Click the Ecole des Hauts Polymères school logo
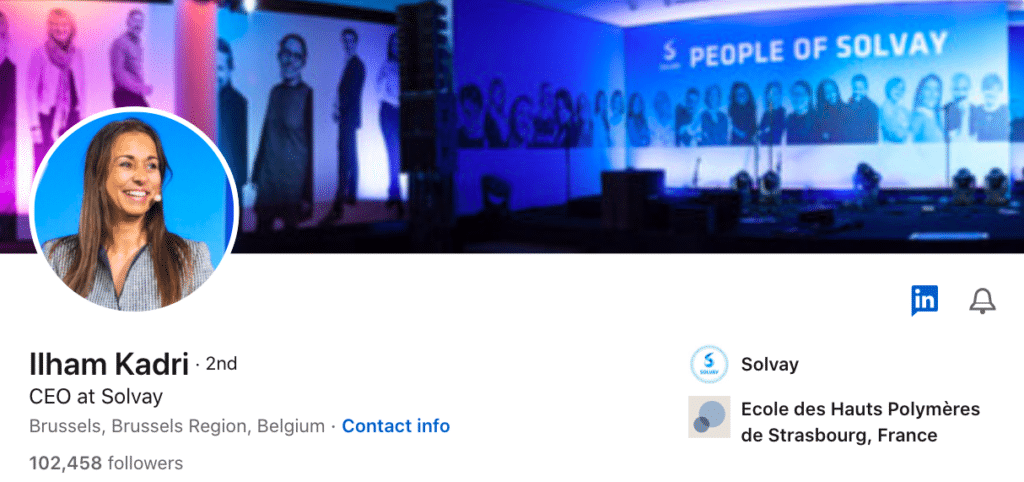The width and height of the screenshot is (1024, 482). point(709,417)
